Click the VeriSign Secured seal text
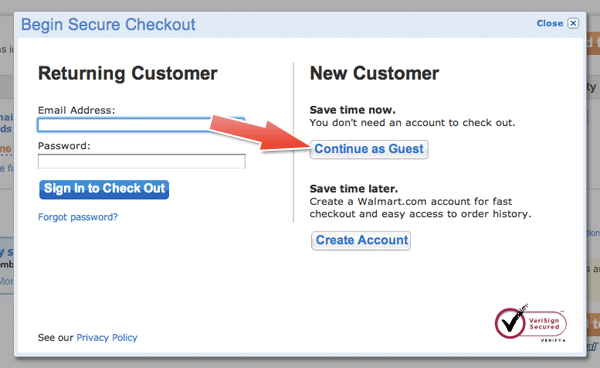Image resolution: width=600 pixels, height=368 pixels. (544, 324)
